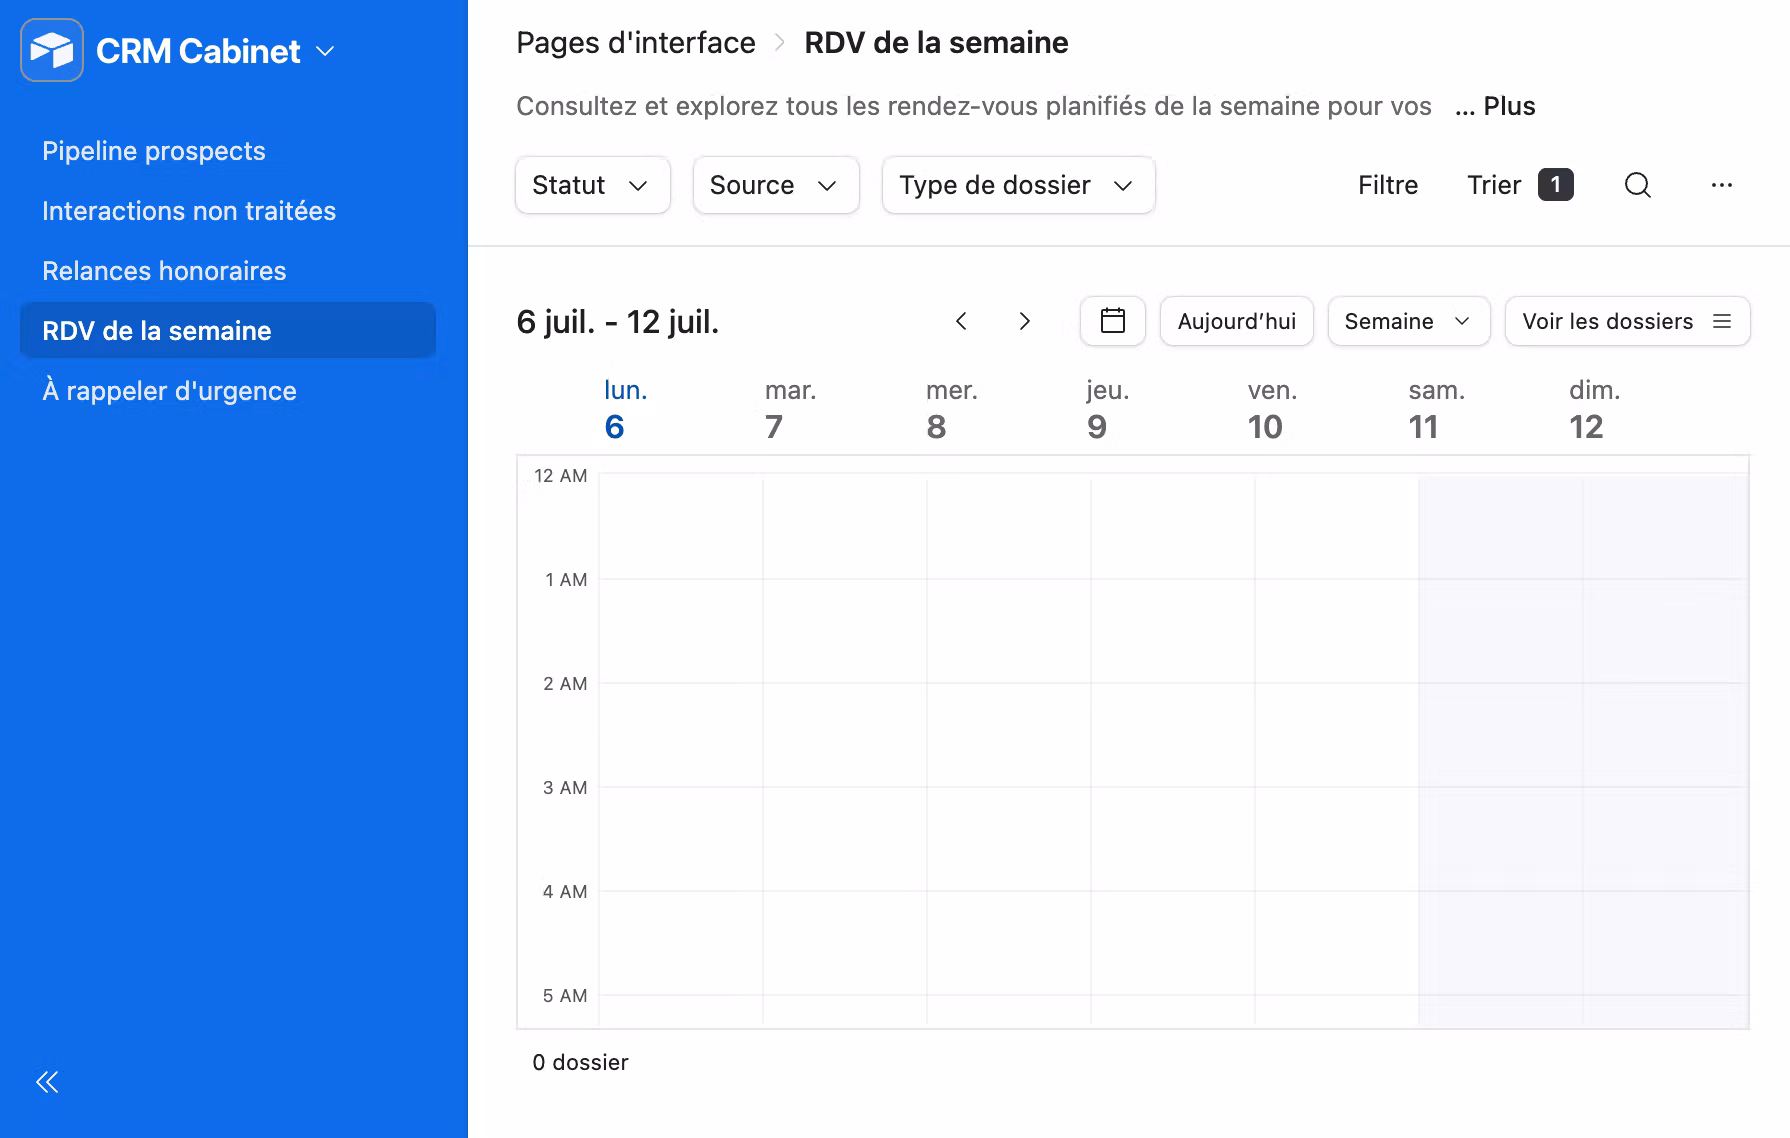Open Trier sort options
Viewport: 1790px width, 1138px height.
[1520, 185]
